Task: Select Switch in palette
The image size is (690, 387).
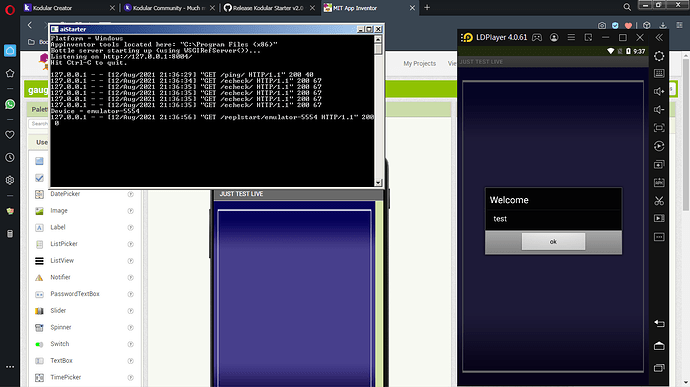Action: [59, 344]
